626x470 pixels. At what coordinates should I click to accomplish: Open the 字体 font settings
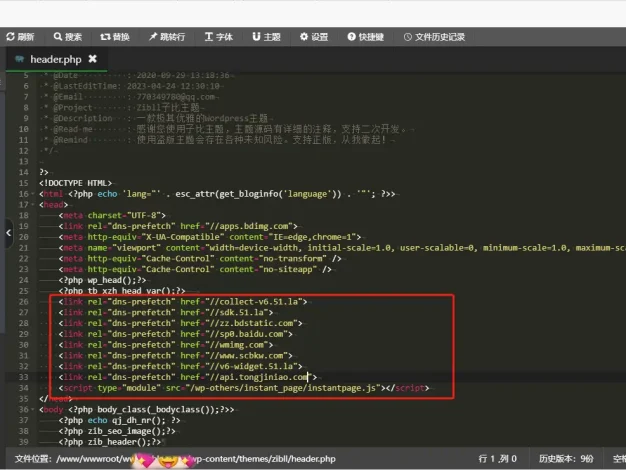[218, 37]
